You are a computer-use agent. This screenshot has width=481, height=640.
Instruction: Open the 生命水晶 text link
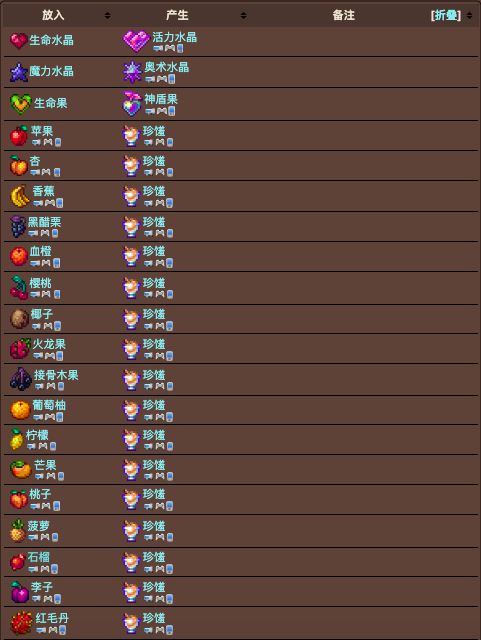click(x=51, y=40)
